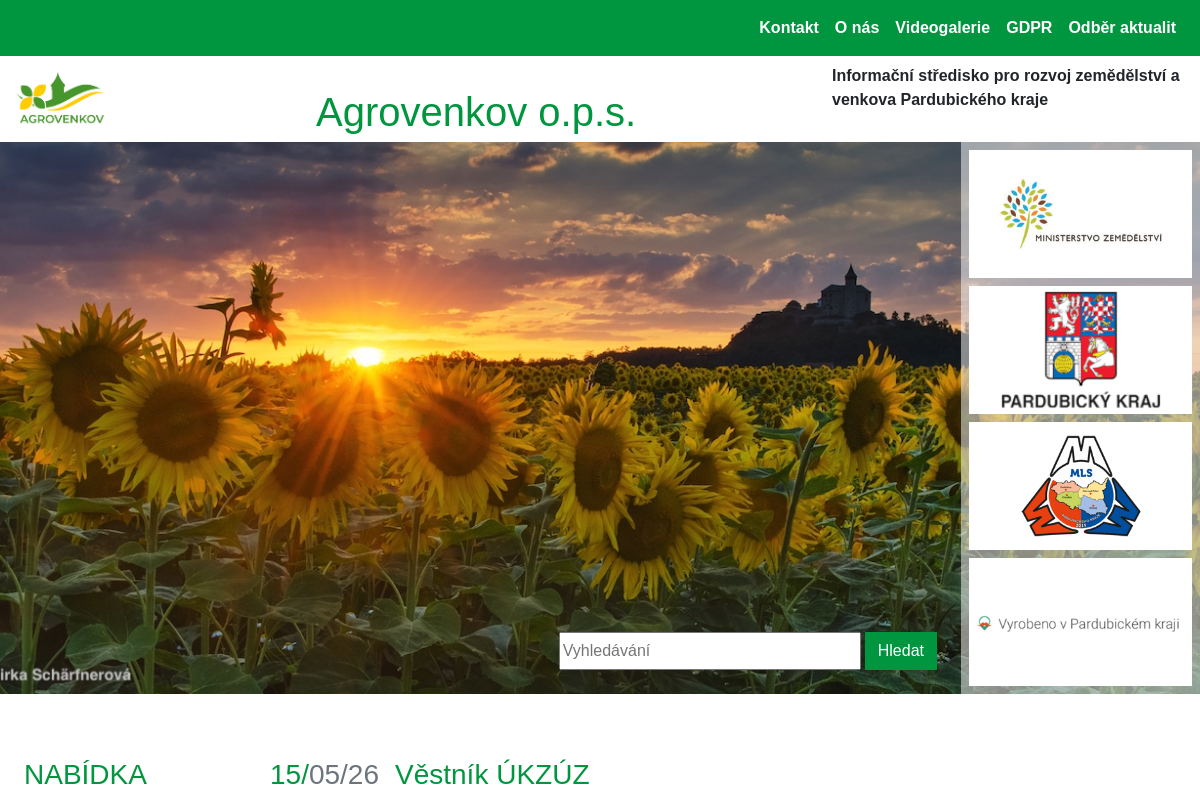This screenshot has height=800, width=1200.
Task: Focus the Vyhledávání search field
Action: pos(710,651)
